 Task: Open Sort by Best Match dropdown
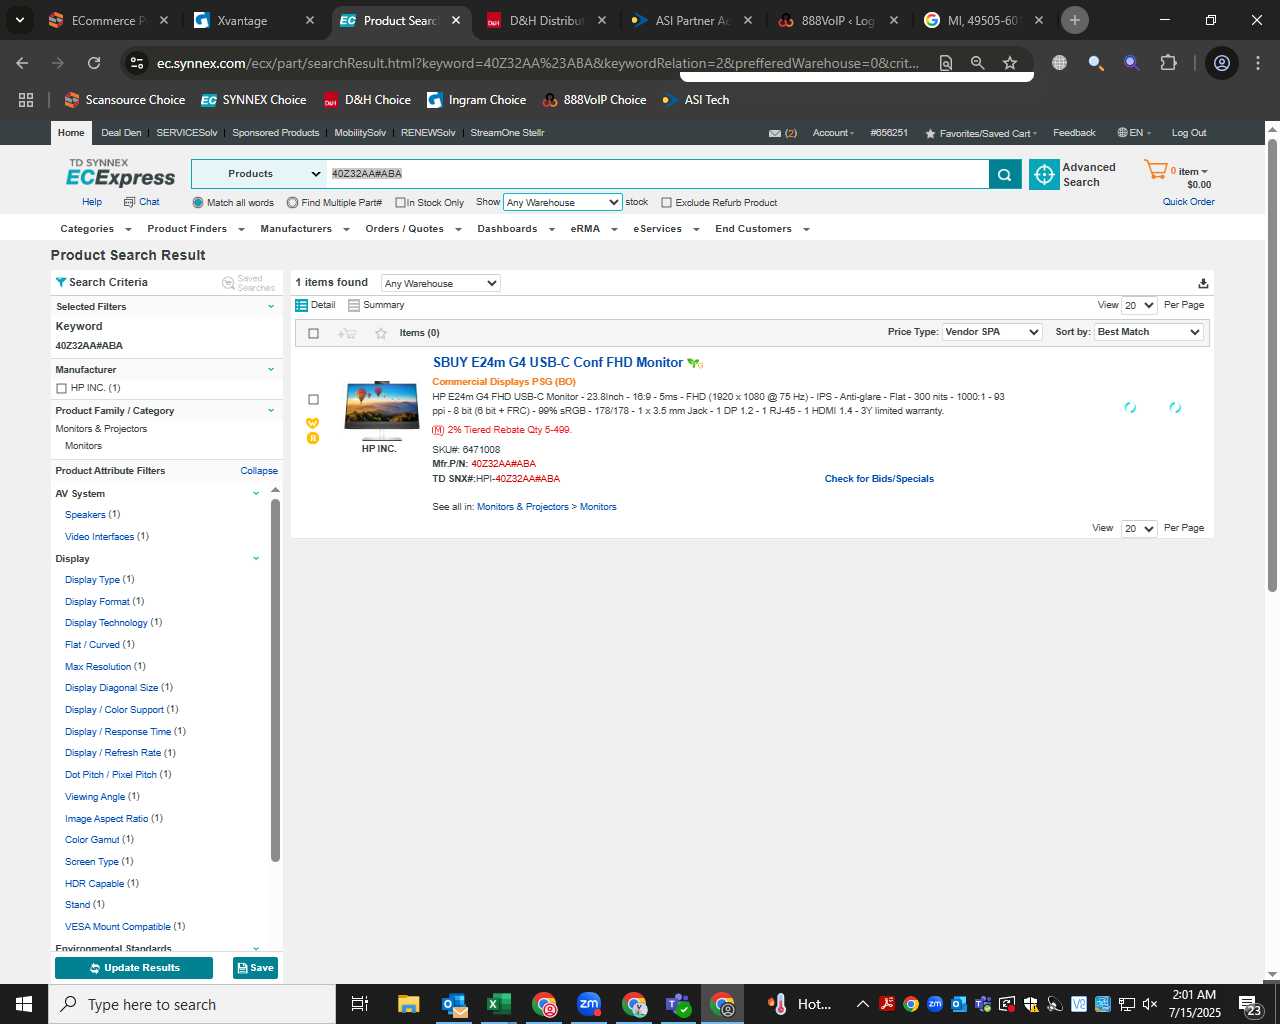click(x=1149, y=332)
